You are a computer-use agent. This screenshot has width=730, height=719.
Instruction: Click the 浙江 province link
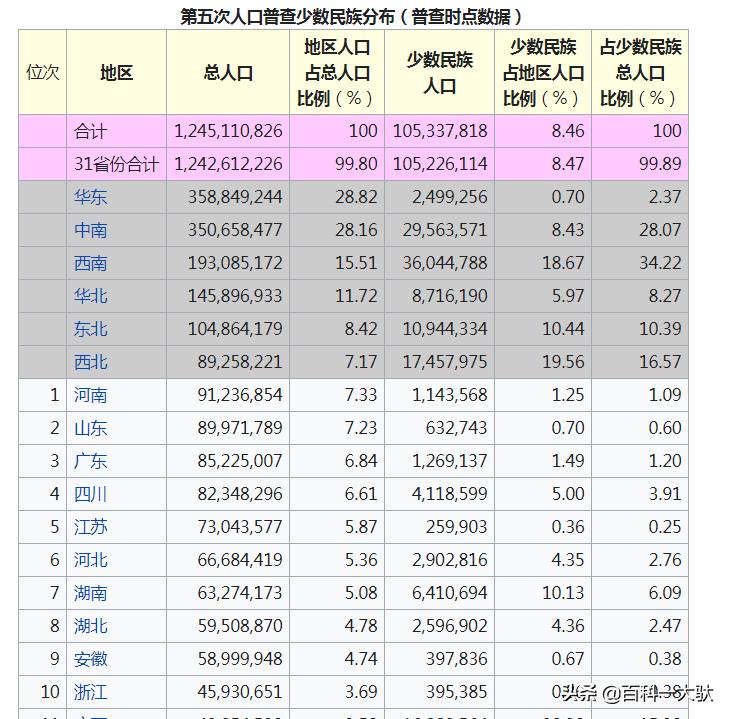point(91,692)
